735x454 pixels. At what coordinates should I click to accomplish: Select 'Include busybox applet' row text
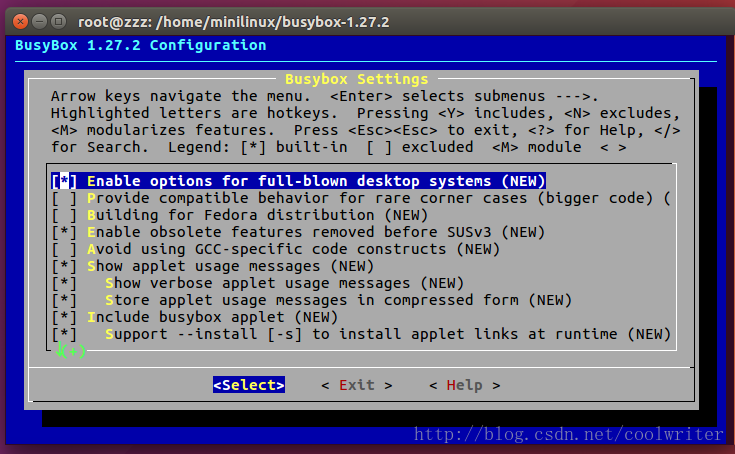212,317
